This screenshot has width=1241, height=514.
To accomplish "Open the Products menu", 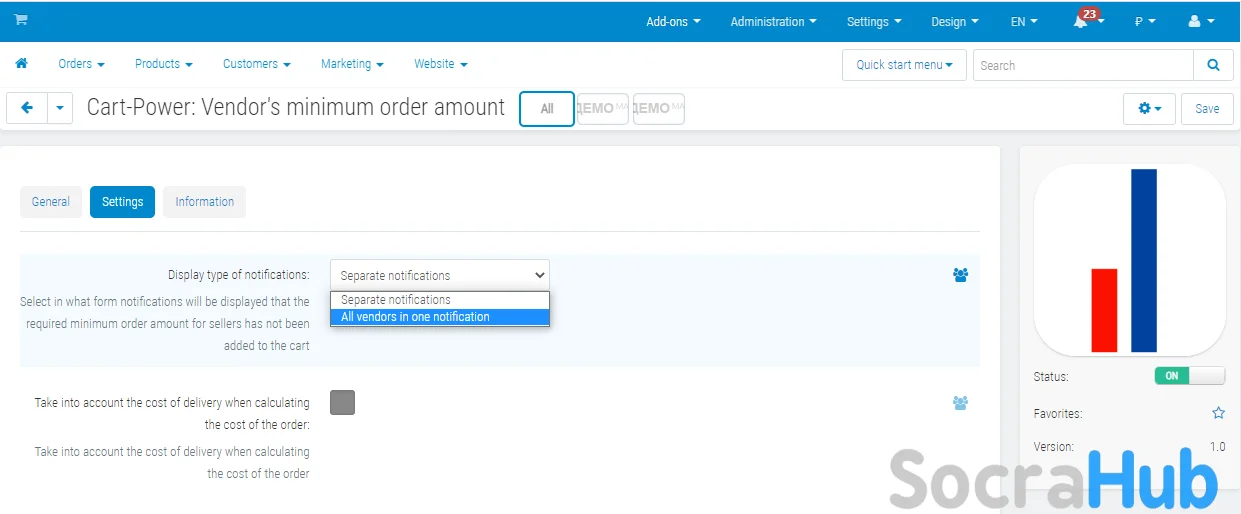I will coord(164,63).
